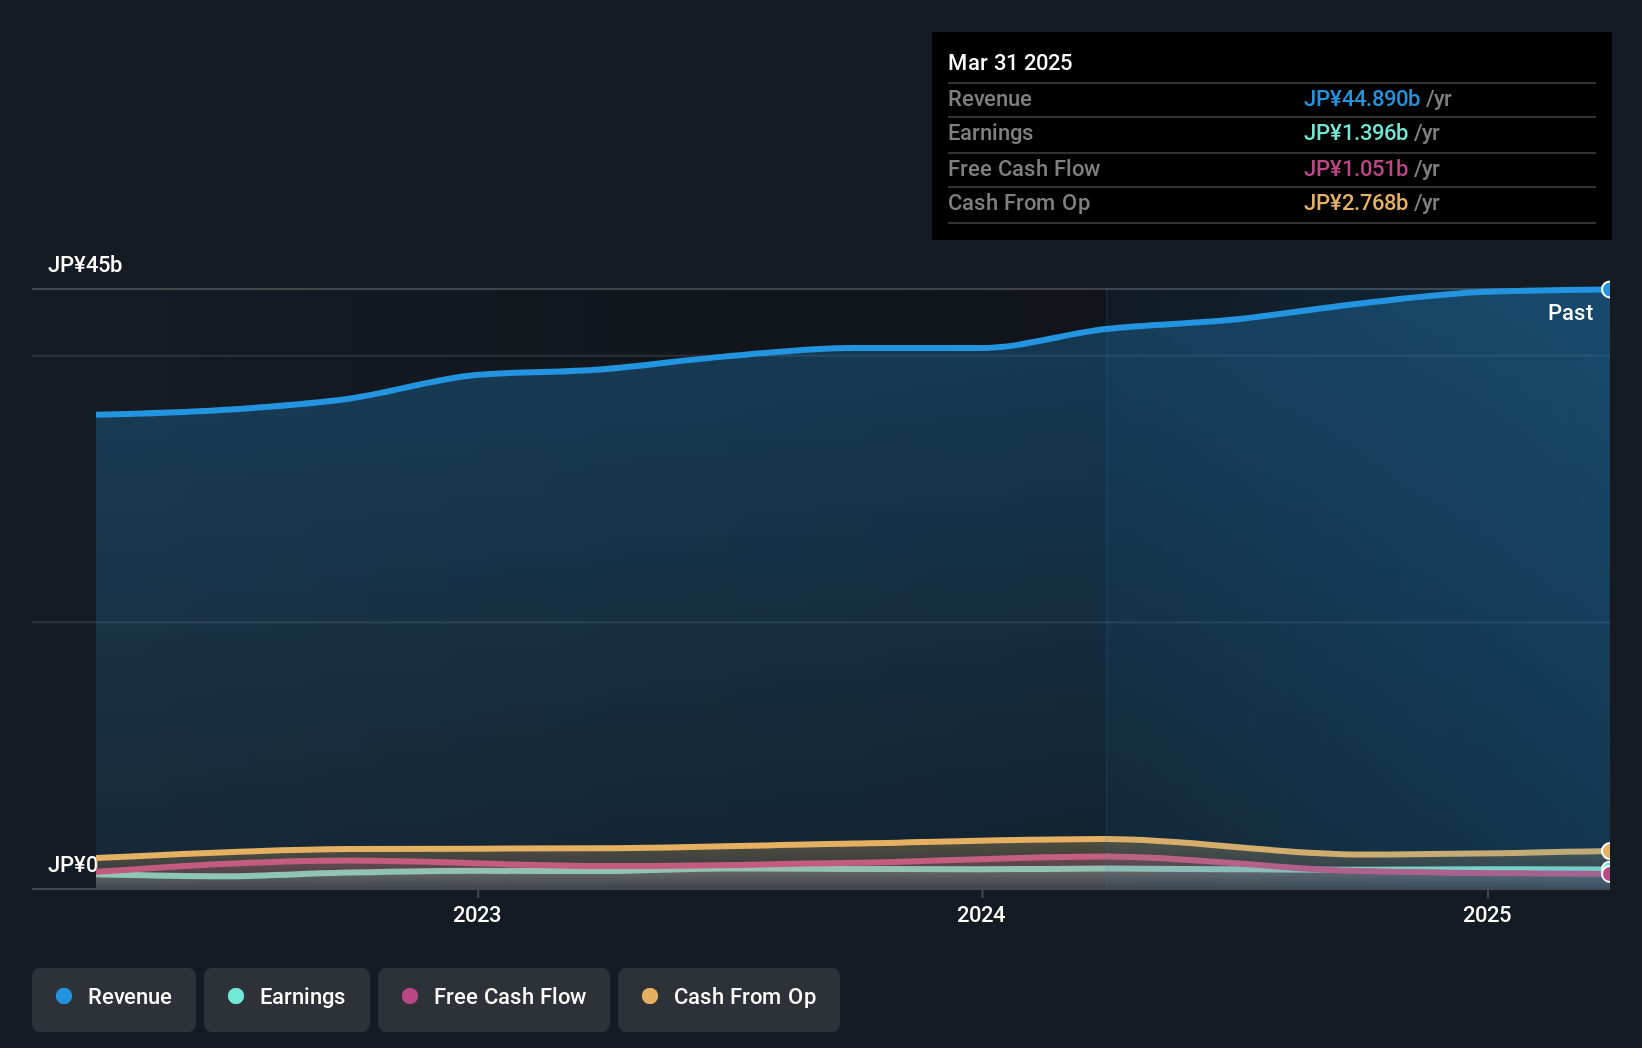Click the 2024 x-axis label
The height and width of the screenshot is (1048, 1642).
click(981, 914)
